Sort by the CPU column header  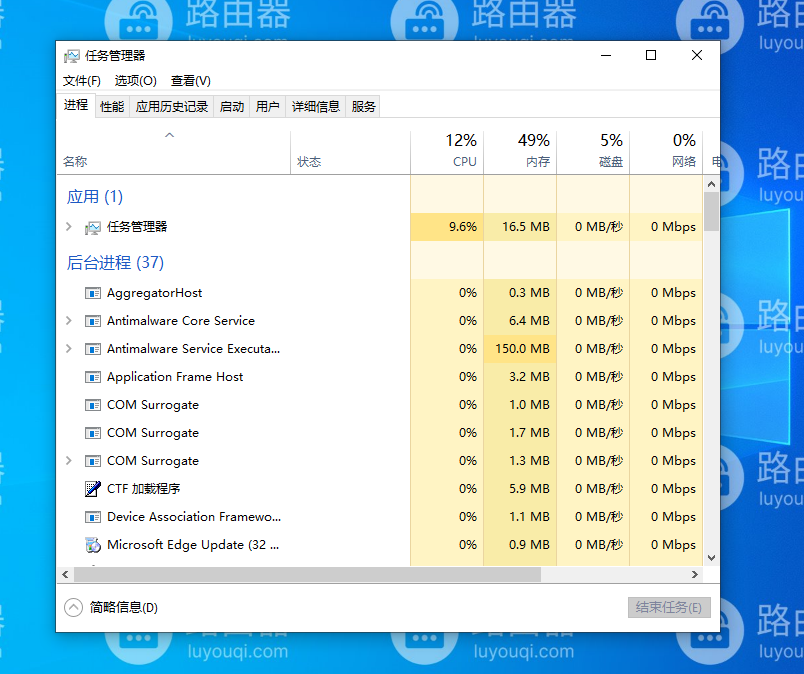tap(447, 152)
